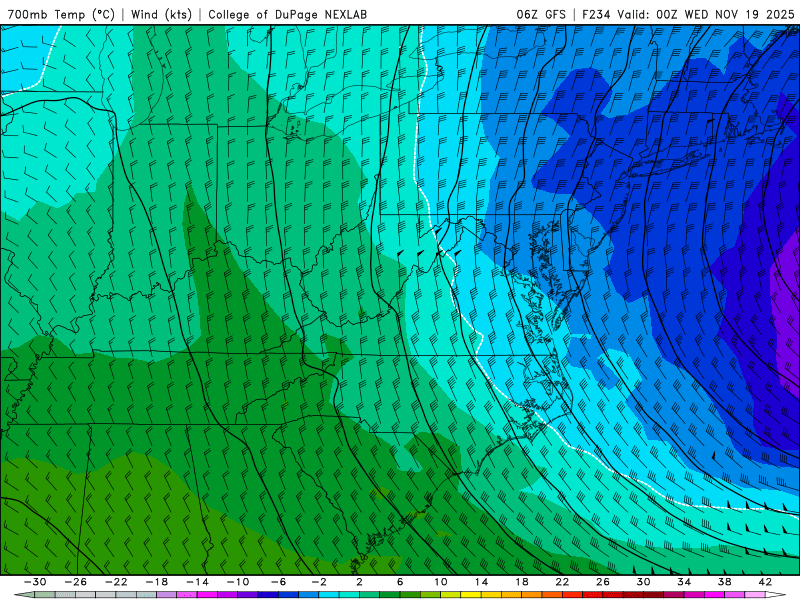Click the "06Z GFS" model run label
Viewport: 800px width, 600px height.
coord(541,15)
